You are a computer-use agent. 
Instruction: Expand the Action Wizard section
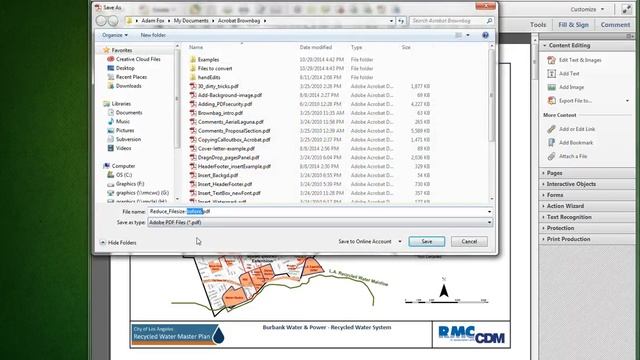(x=587, y=206)
